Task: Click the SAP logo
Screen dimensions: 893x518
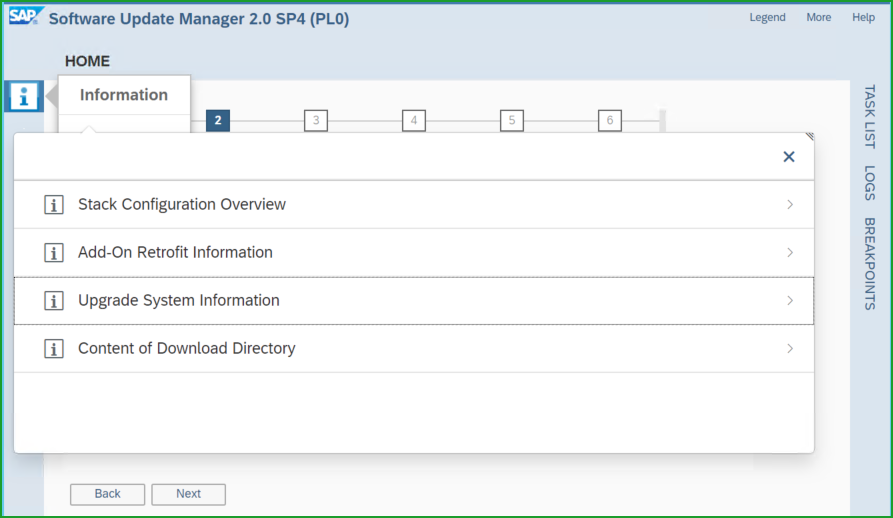Action: (25, 16)
